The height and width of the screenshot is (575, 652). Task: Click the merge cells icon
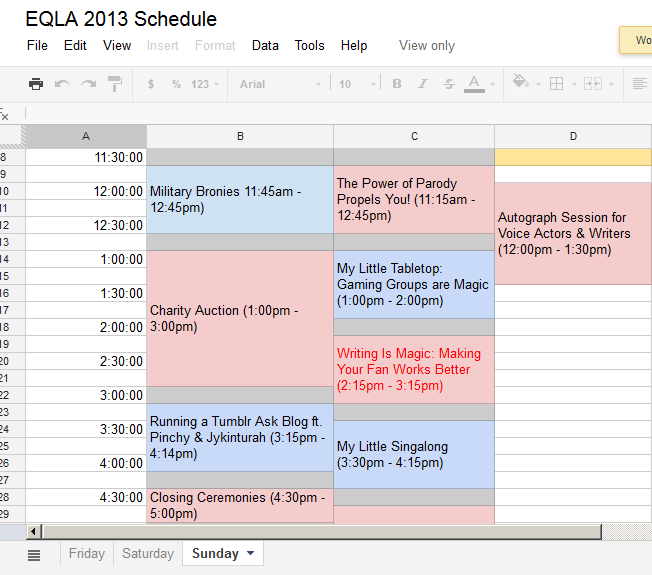pos(593,84)
